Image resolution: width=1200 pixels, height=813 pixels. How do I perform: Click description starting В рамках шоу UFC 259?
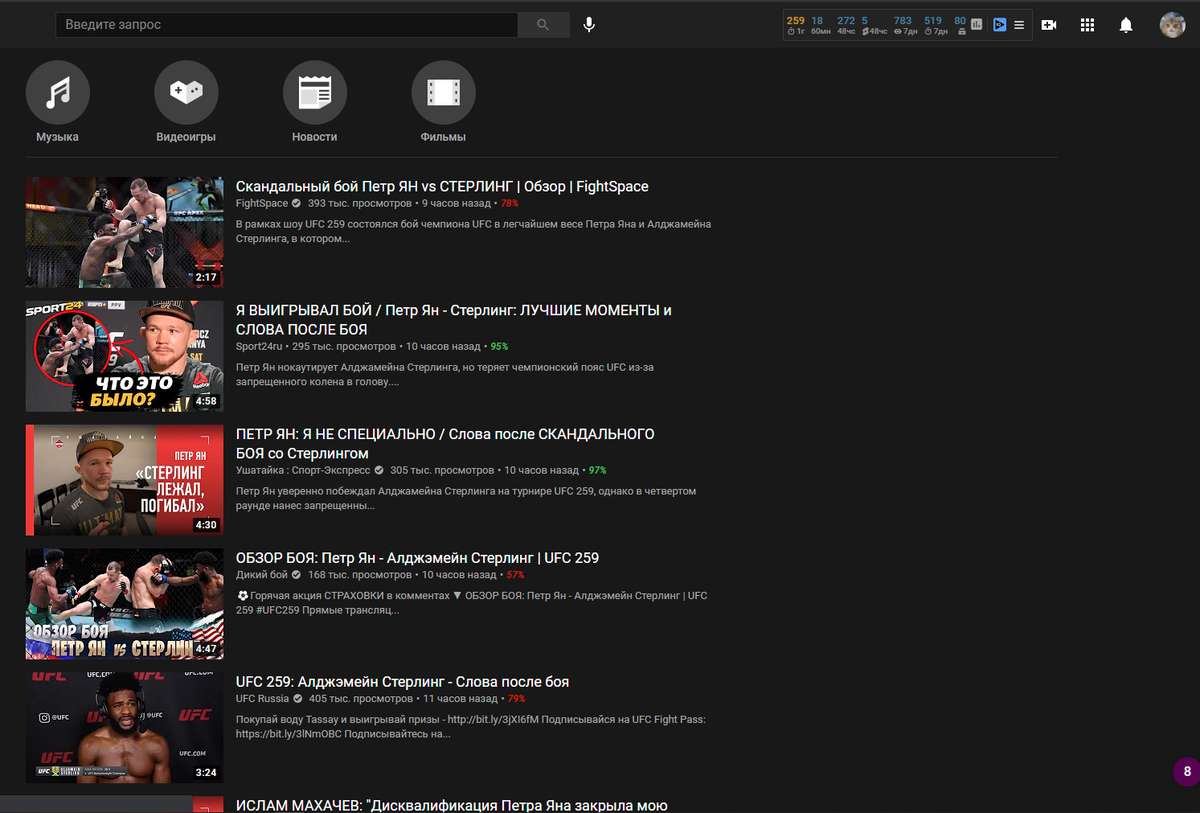473,232
